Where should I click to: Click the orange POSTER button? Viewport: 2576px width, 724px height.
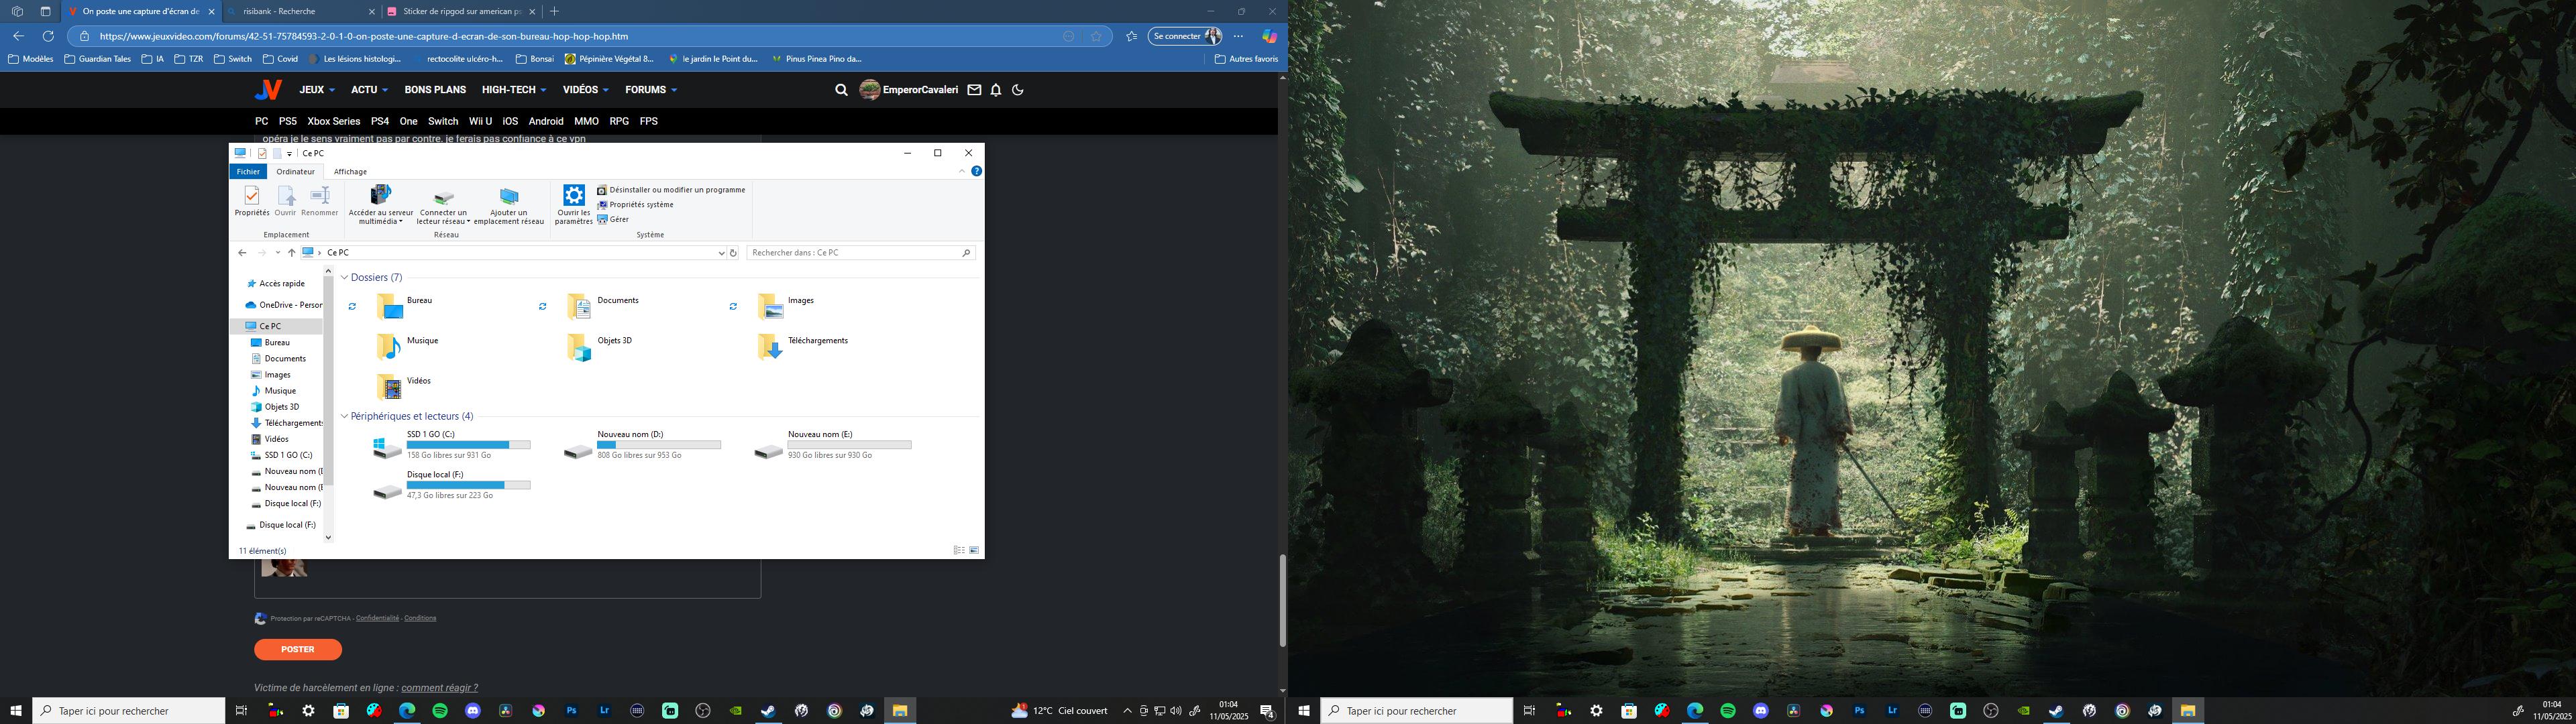coord(298,650)
